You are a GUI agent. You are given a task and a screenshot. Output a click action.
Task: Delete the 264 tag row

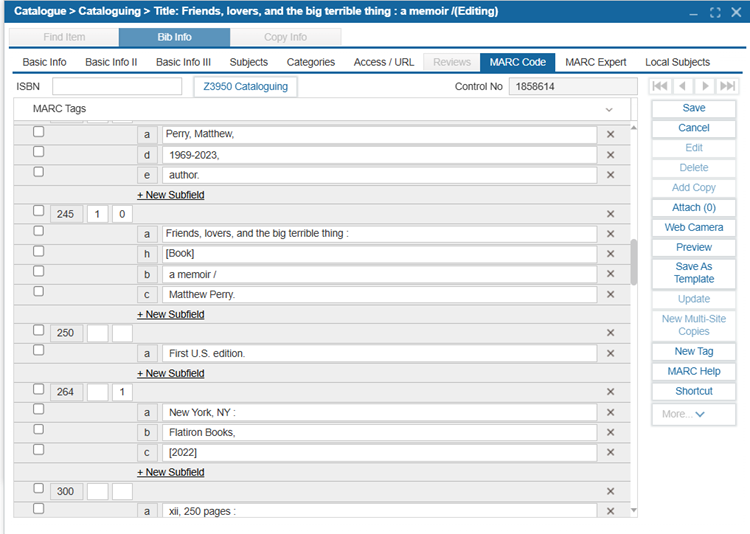pos(610,392)
